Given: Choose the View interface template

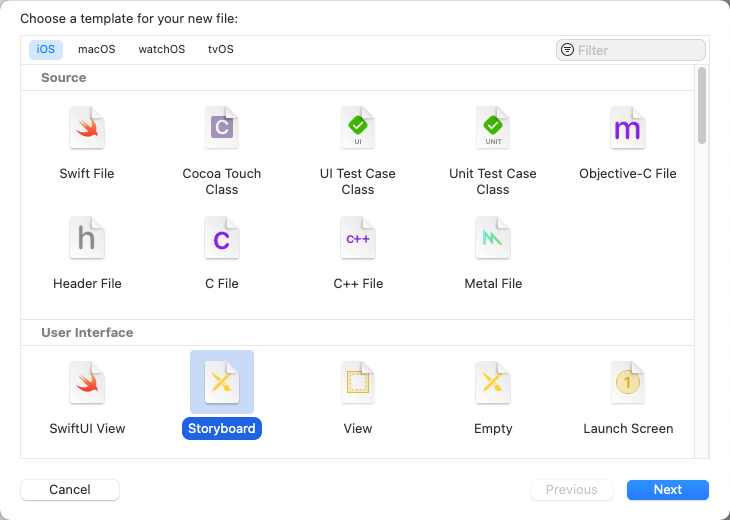Looking at the screenshot, I should click(x=357, y=384).
